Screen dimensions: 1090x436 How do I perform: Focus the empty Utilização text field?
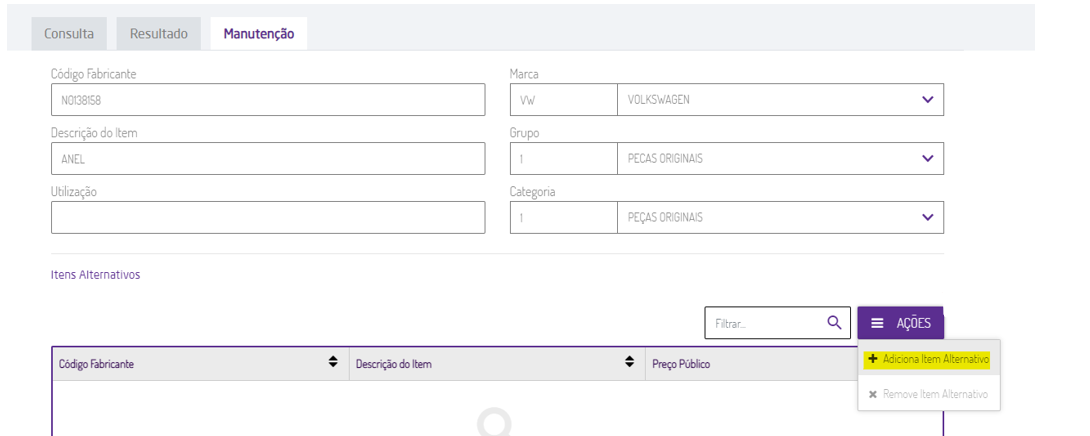click(x=267, y=217)
